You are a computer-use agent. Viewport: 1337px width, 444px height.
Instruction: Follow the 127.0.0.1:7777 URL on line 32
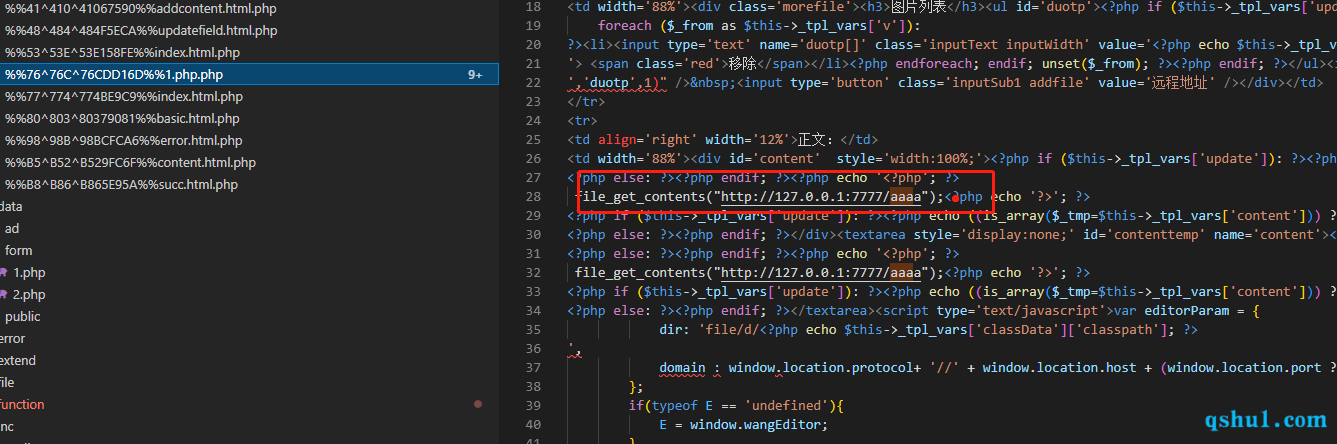click(820, 272)
